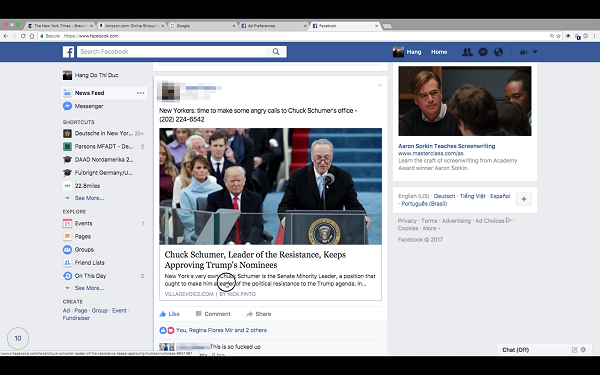Image resolution: width=600 pixels, height=375 pixels.
Task: Open Aaron Sorkin Teaches Screenwriting link
Action: [x=447, y=146]
